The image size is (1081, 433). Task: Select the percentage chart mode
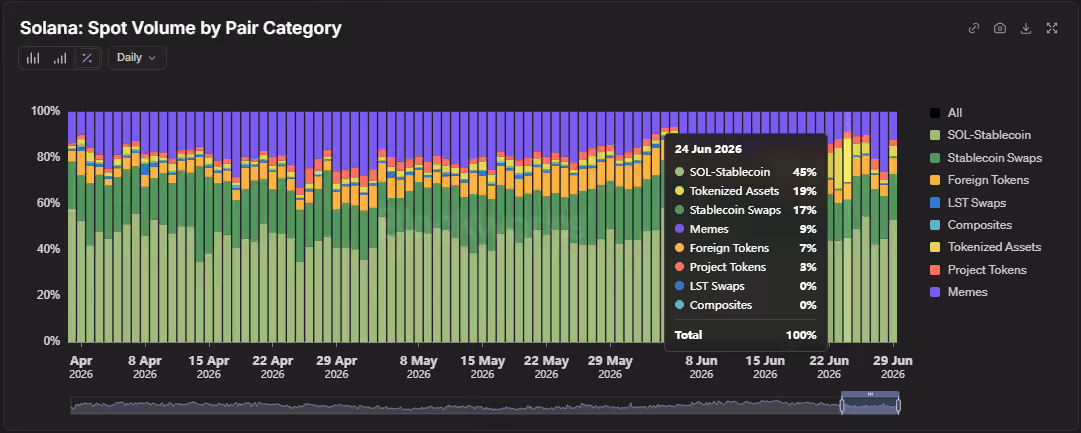tap(87, 58)
